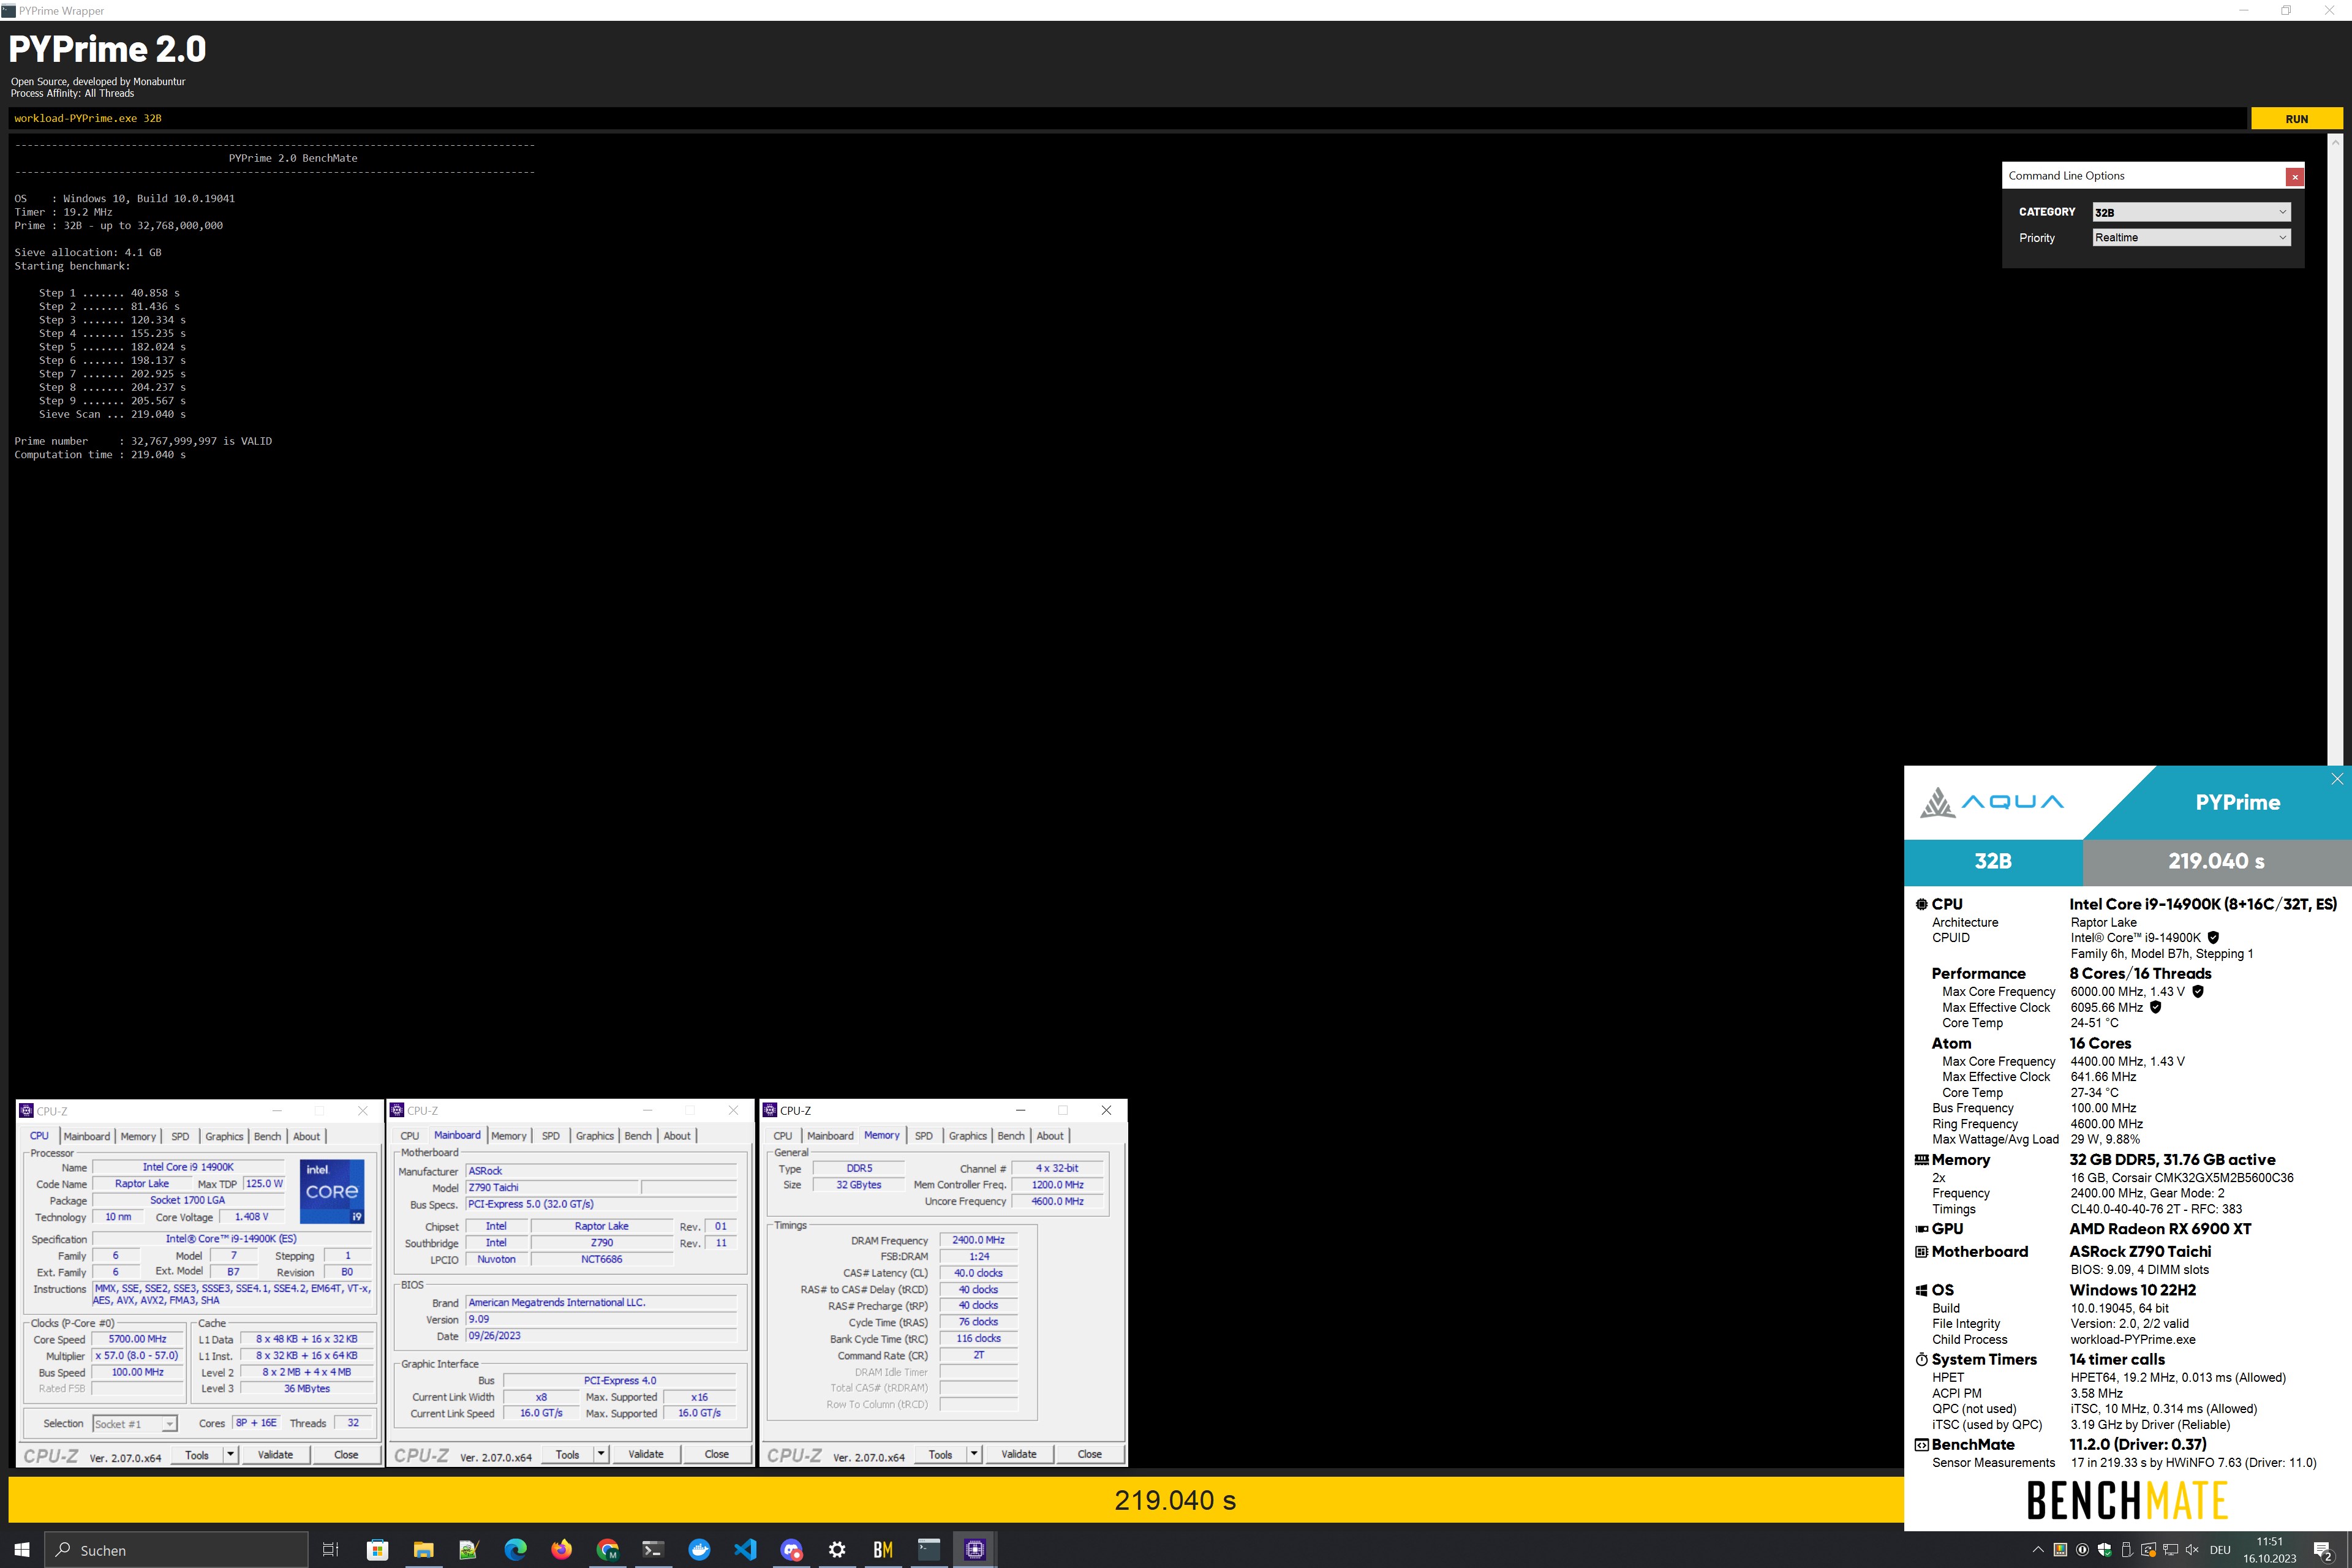Close the BenchMate result panel
Viewport: 2352px width, 1568px height.
2337,779
